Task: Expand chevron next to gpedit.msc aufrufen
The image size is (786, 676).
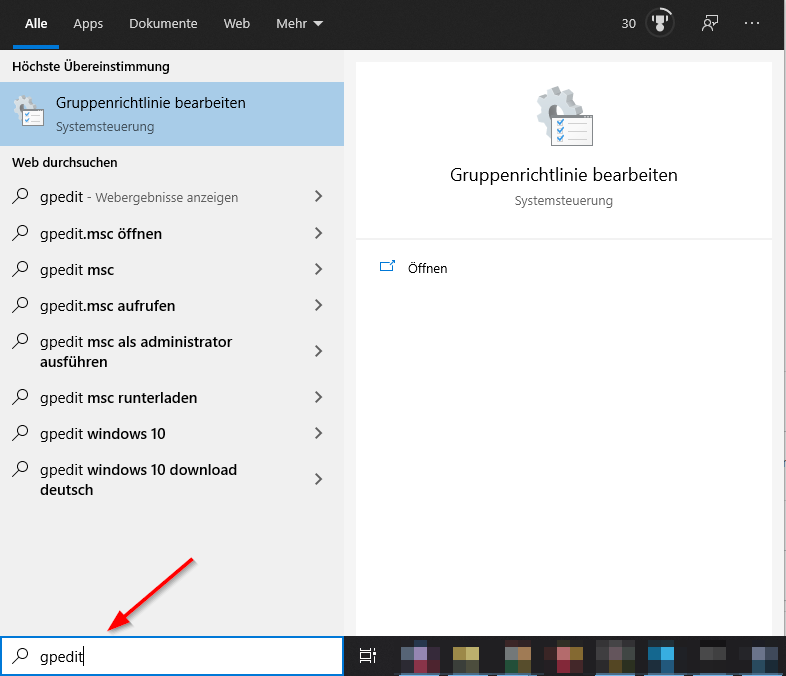Action: [318, 305]
